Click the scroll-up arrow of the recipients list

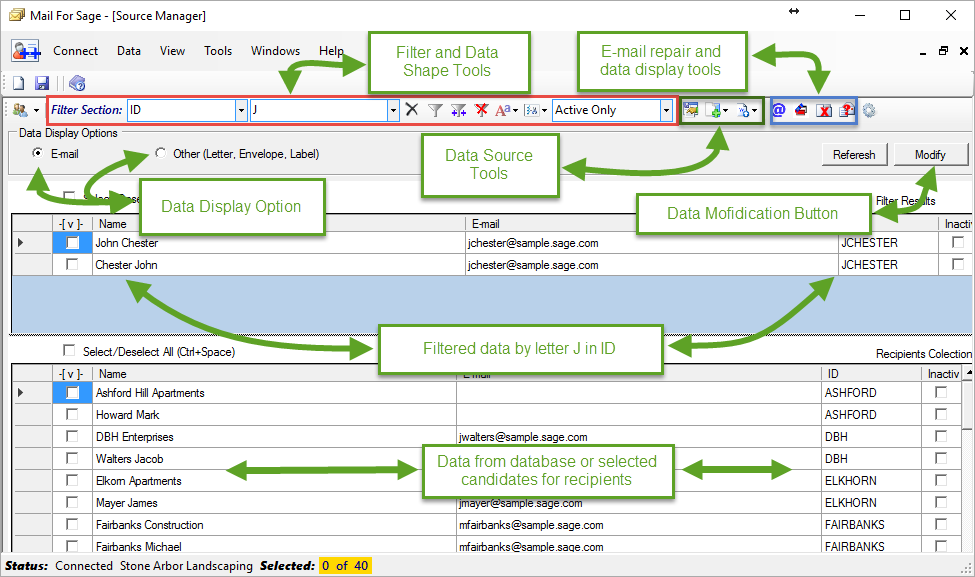969,372
